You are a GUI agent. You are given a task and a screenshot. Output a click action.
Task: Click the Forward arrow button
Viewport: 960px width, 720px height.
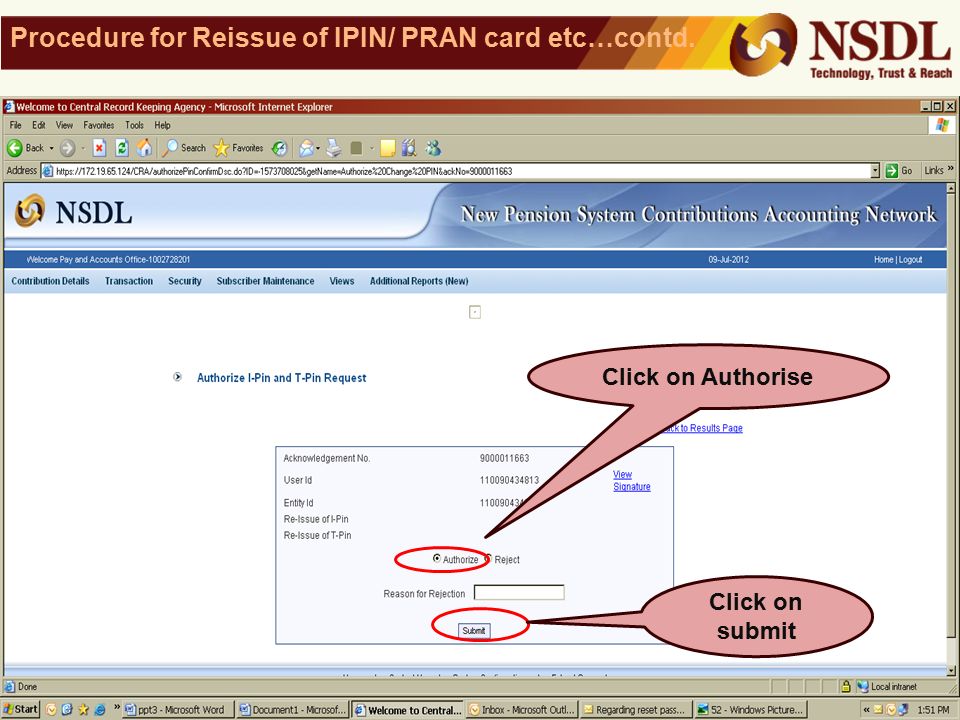coord(67,148)
